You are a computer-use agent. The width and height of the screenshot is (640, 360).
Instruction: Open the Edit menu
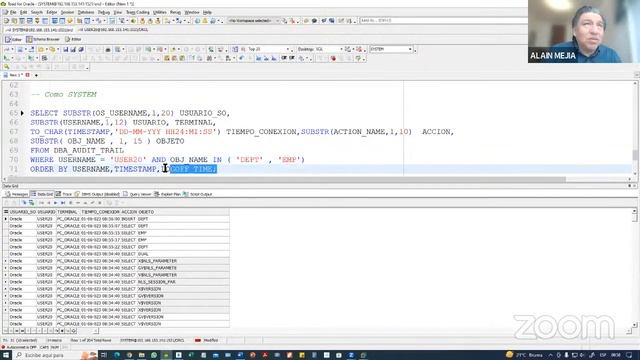point(23,13)
